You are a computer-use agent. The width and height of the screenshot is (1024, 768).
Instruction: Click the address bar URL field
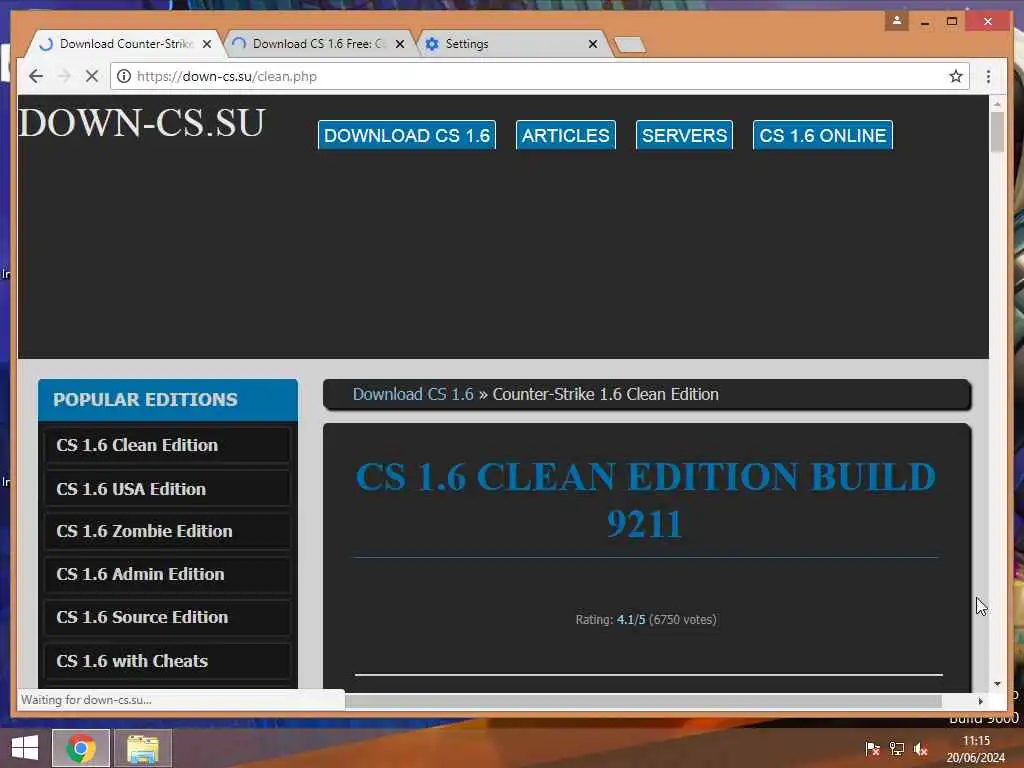pos(539,76)
